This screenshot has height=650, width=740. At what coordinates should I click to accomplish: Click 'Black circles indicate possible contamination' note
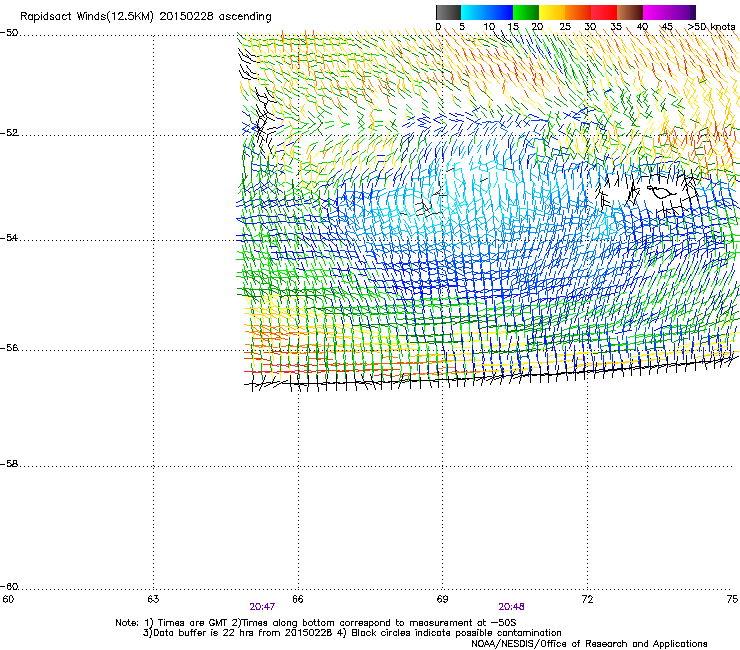pos(456,633)
